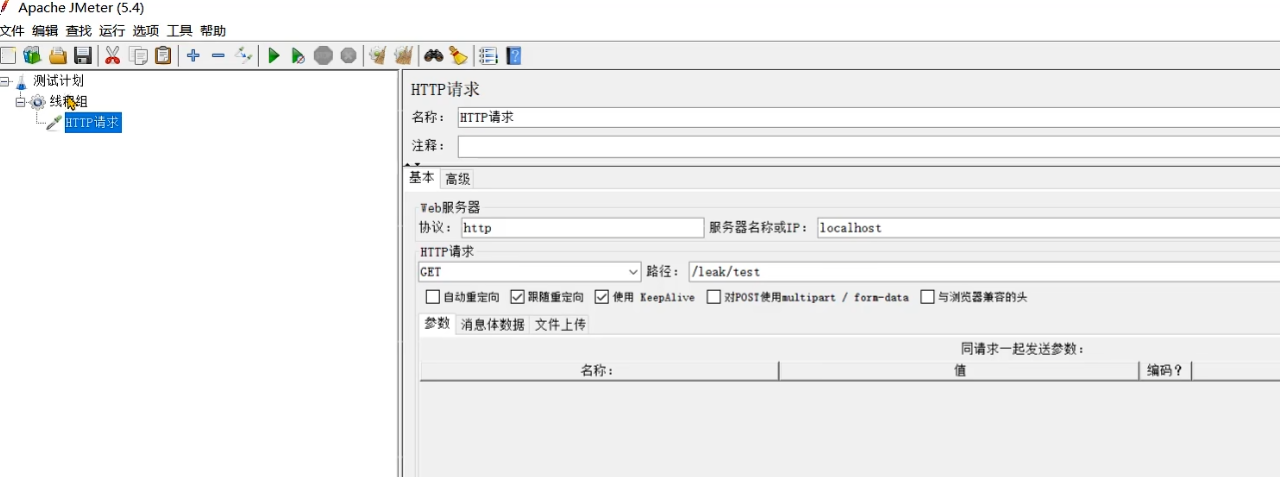Select the 文件上传 tab
This screenshot has height=477, width=1280.
[560, 325]
